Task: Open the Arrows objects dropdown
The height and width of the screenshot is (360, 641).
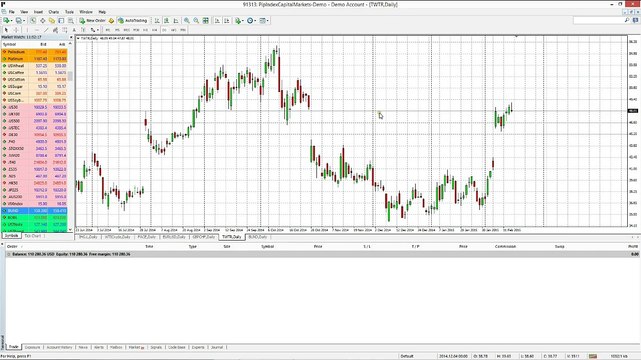Action: 94,30
